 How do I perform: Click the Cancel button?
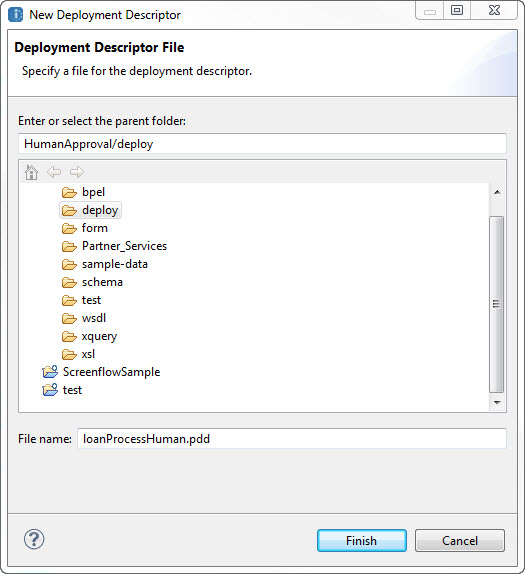[460, 540]
